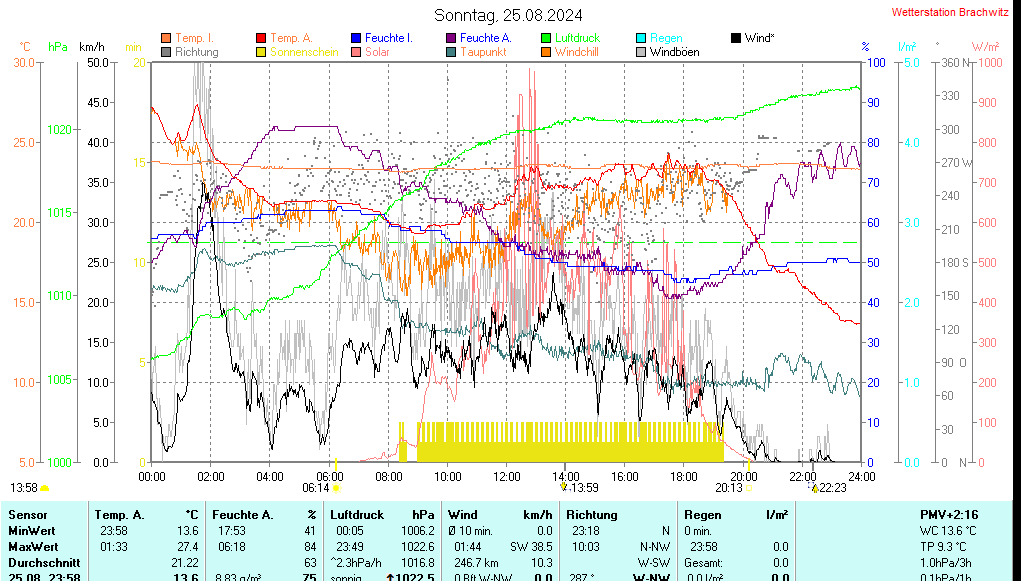Click the PMV+2:16 value in the table
The height and width of the screenshot is (581, 1021).
[x=946, y=515]
